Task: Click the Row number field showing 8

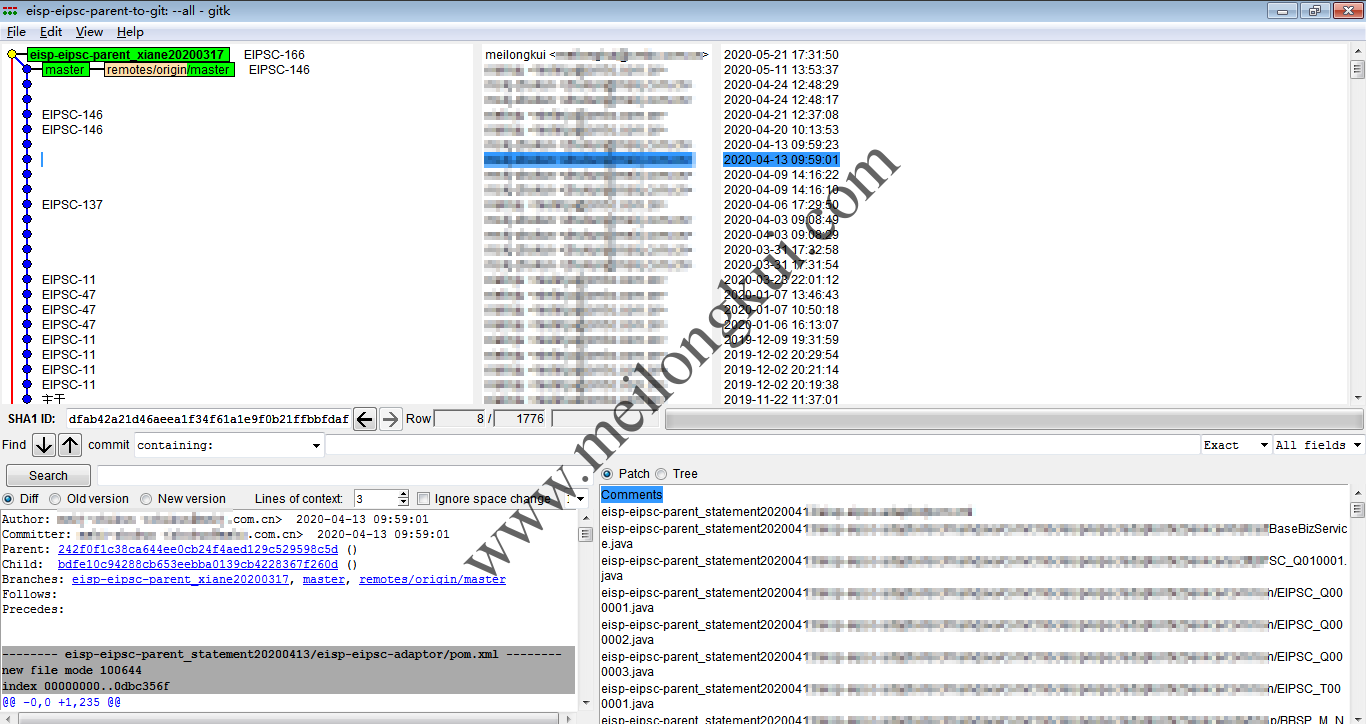Action: coord(460,419)
